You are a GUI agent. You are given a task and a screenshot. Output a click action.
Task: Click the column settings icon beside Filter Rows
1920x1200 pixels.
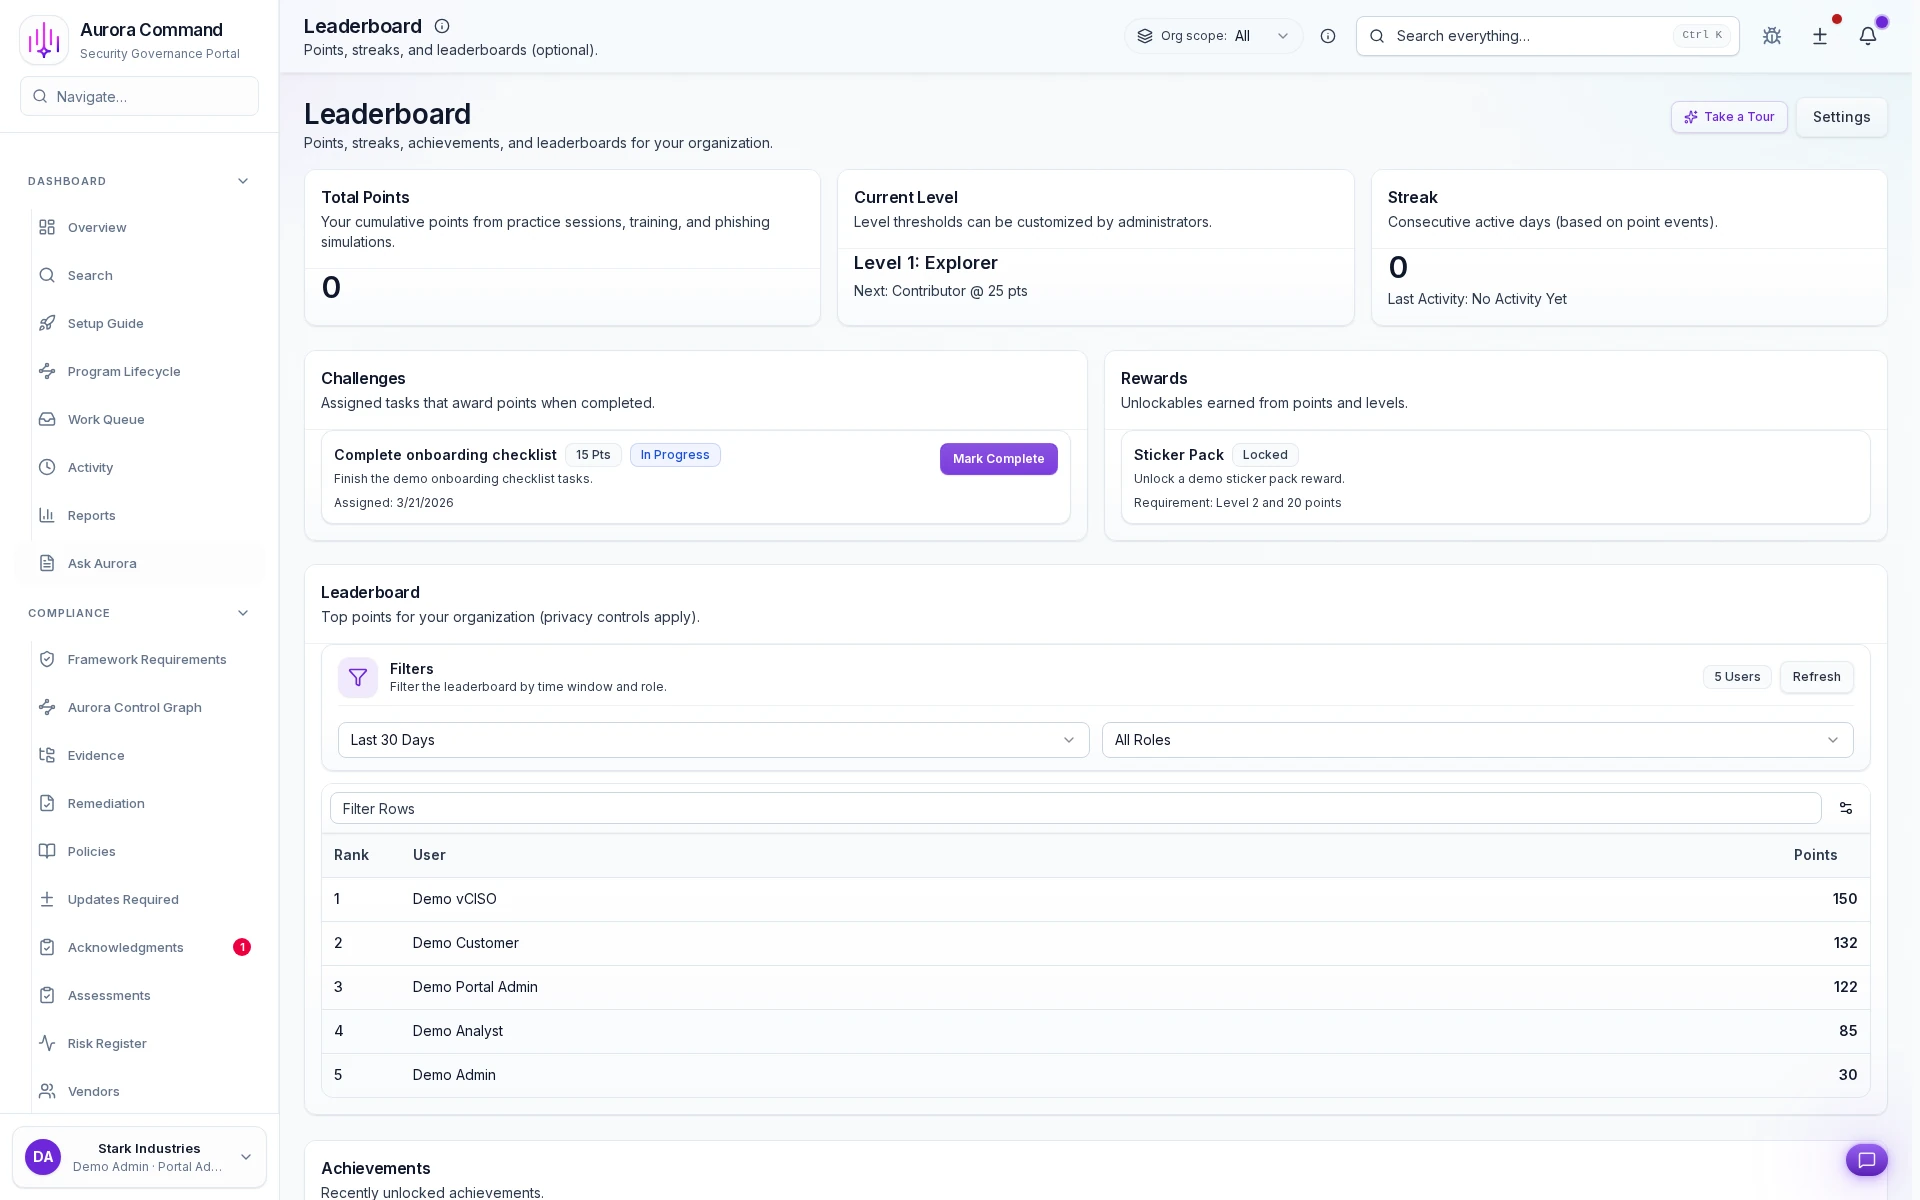[x=1845, y=808]
